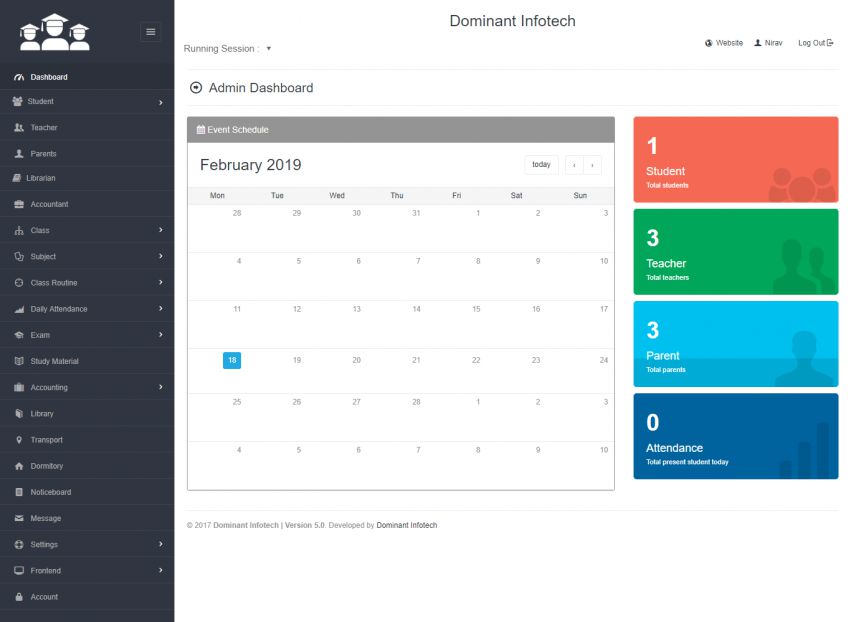
Task: Click the Frontend monitor icon
Action: click(x=19, y=570)
